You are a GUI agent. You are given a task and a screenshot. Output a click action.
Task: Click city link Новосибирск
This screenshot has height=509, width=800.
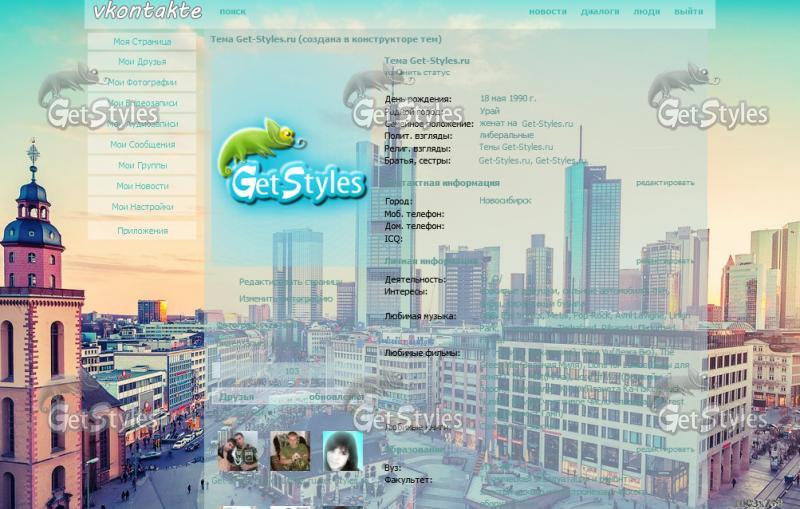click(505, 201)
